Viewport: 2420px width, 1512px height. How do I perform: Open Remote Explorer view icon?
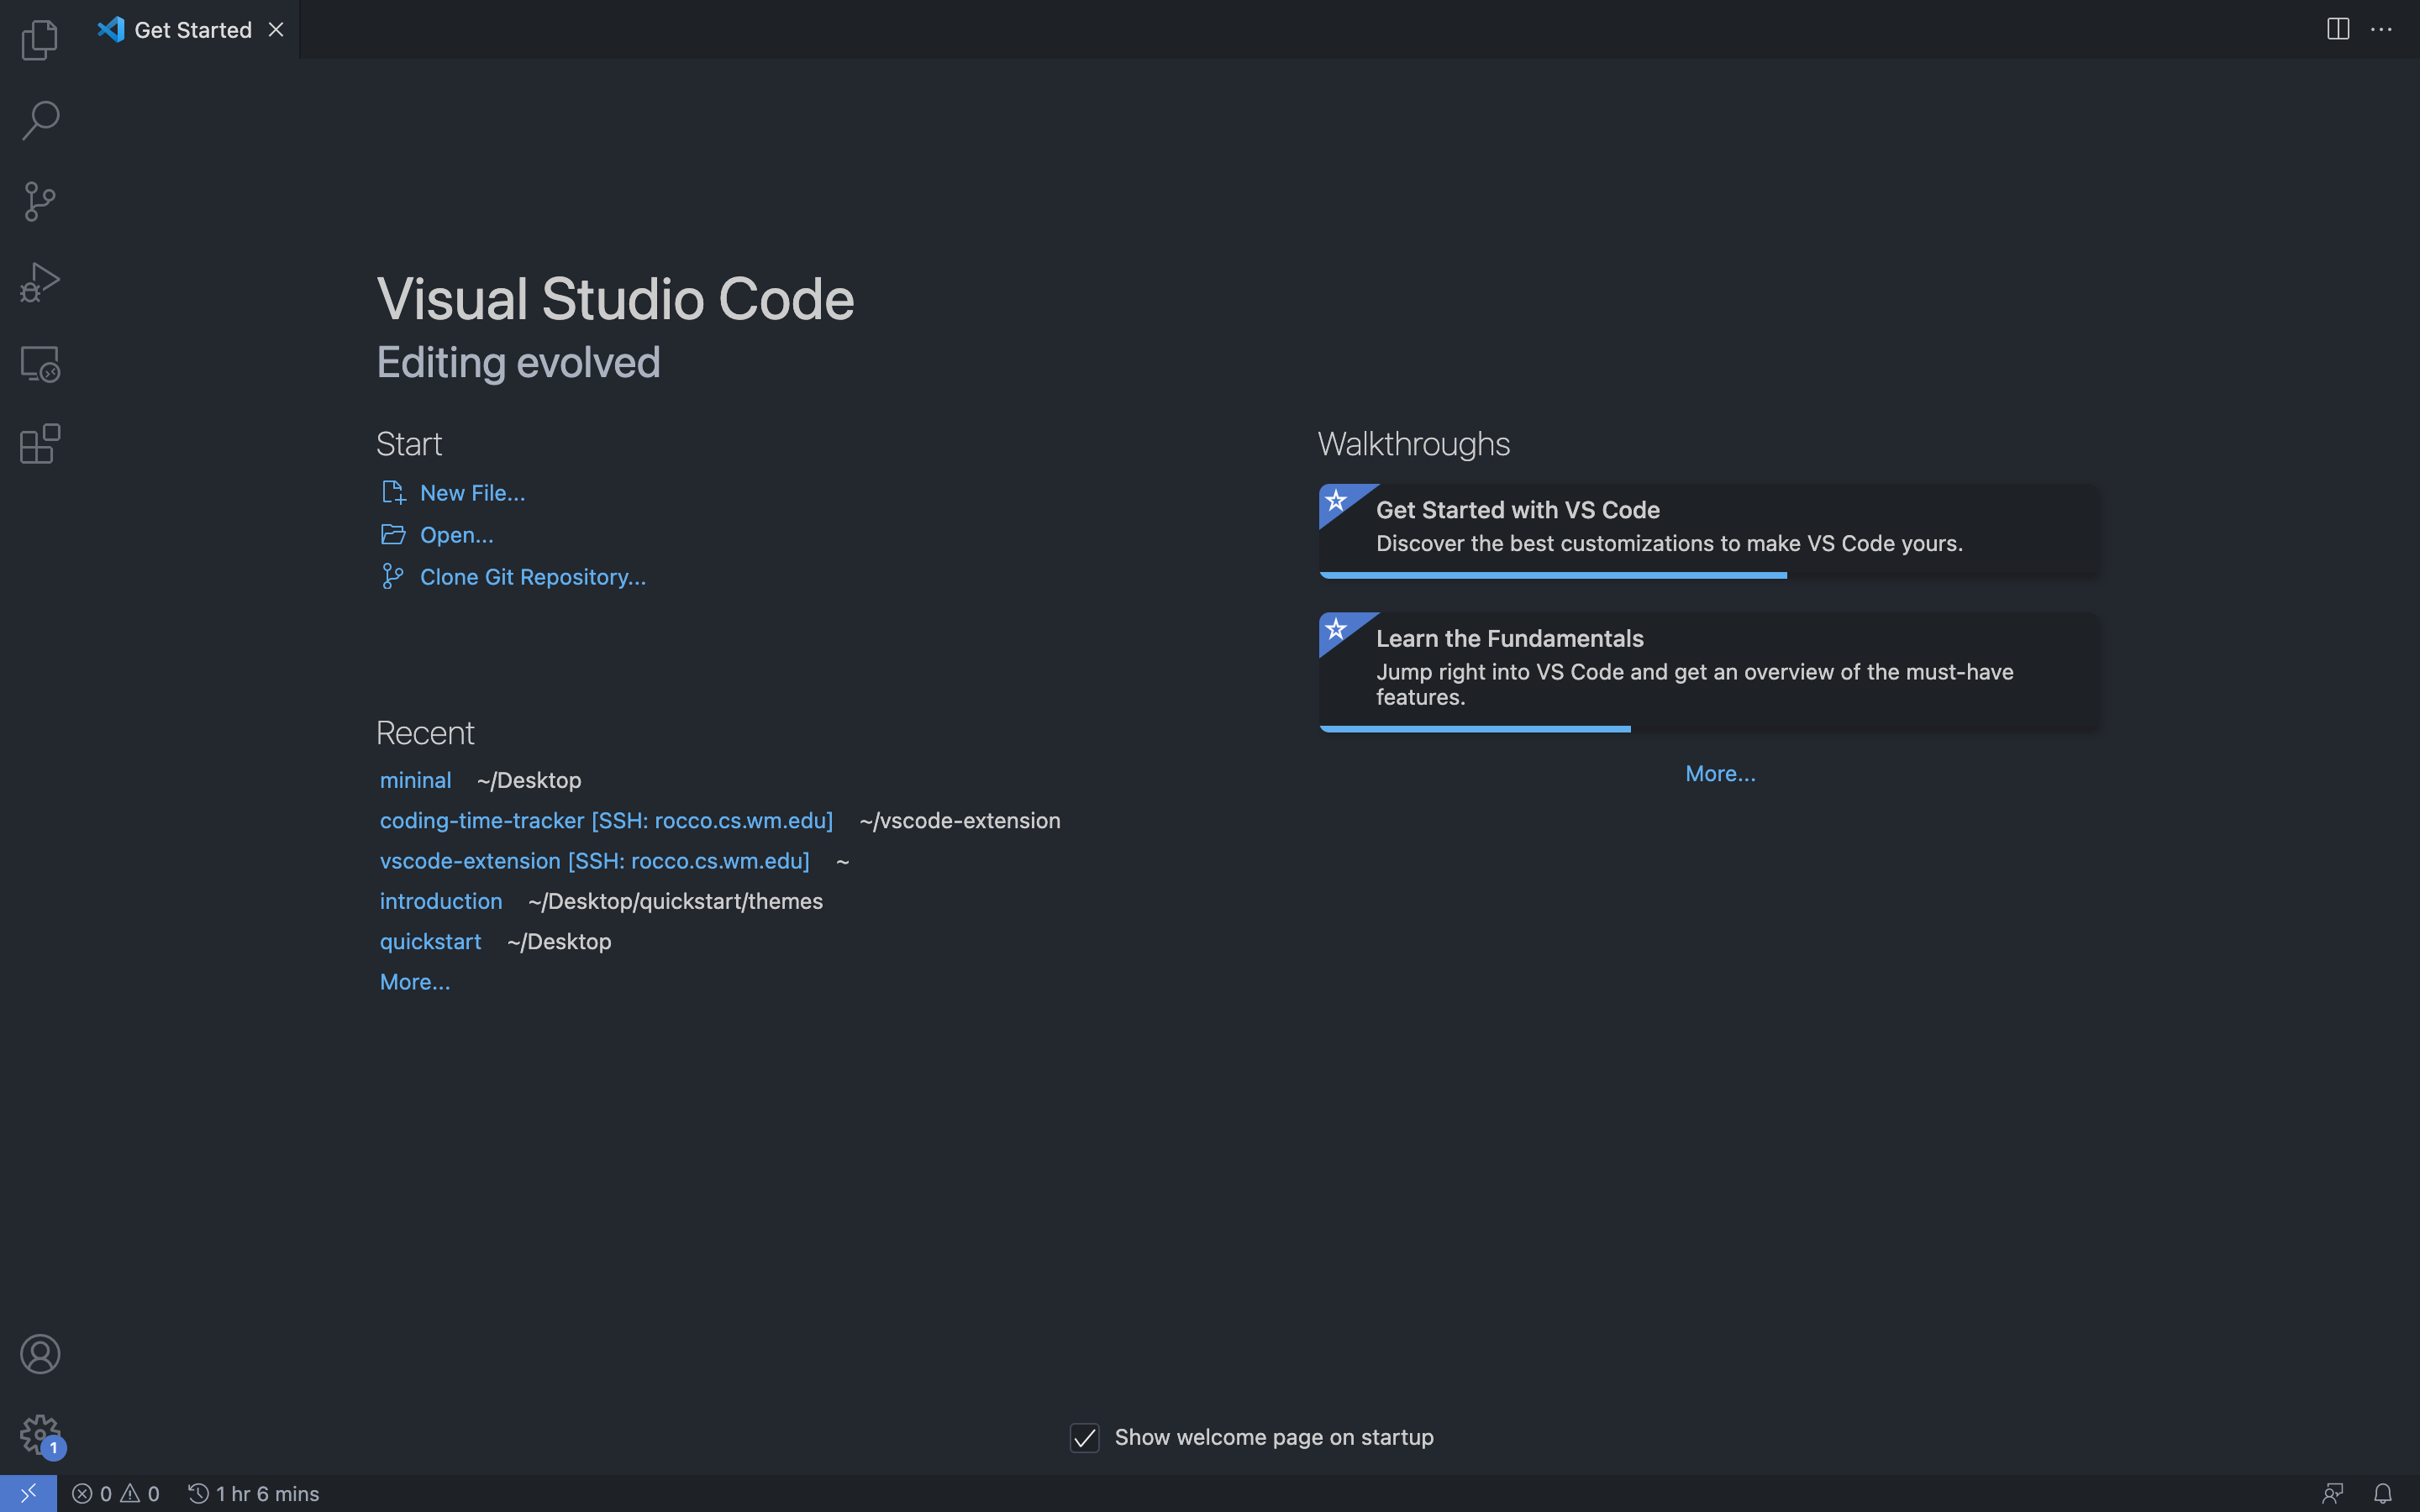[40, 363]
